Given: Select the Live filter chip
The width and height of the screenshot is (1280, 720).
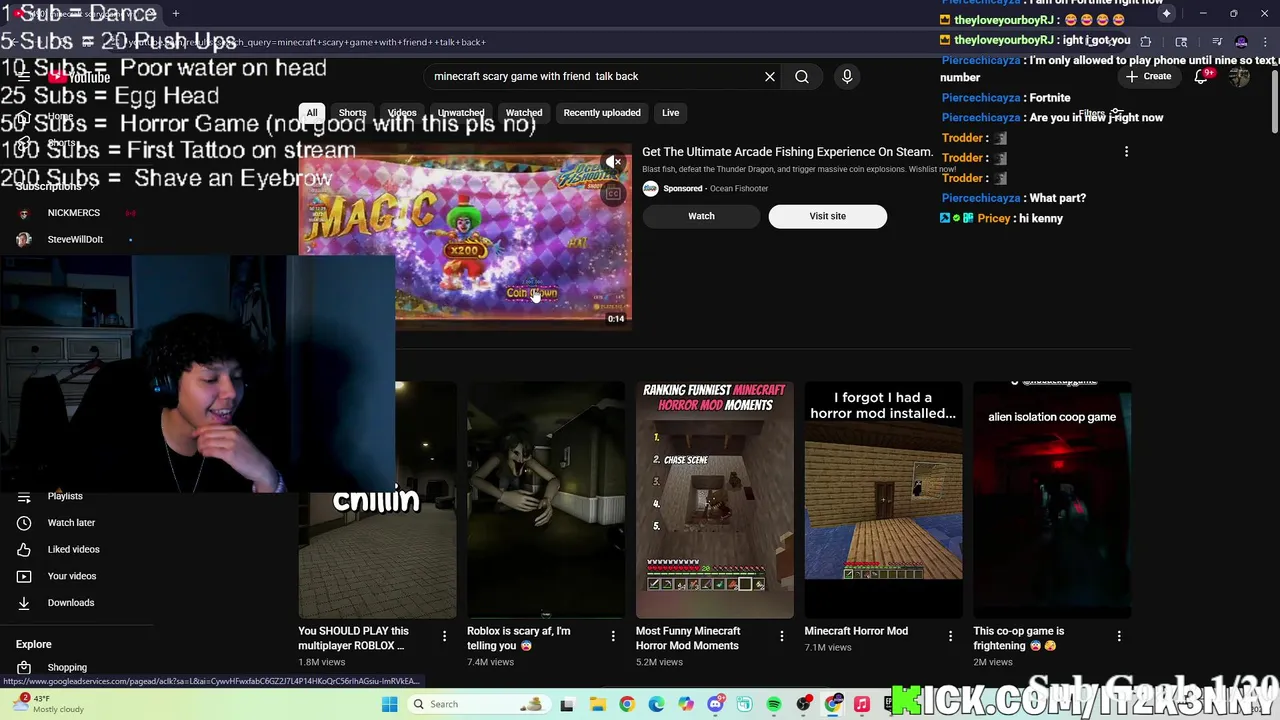Looking at the screenshot, I should pos(670,113).
